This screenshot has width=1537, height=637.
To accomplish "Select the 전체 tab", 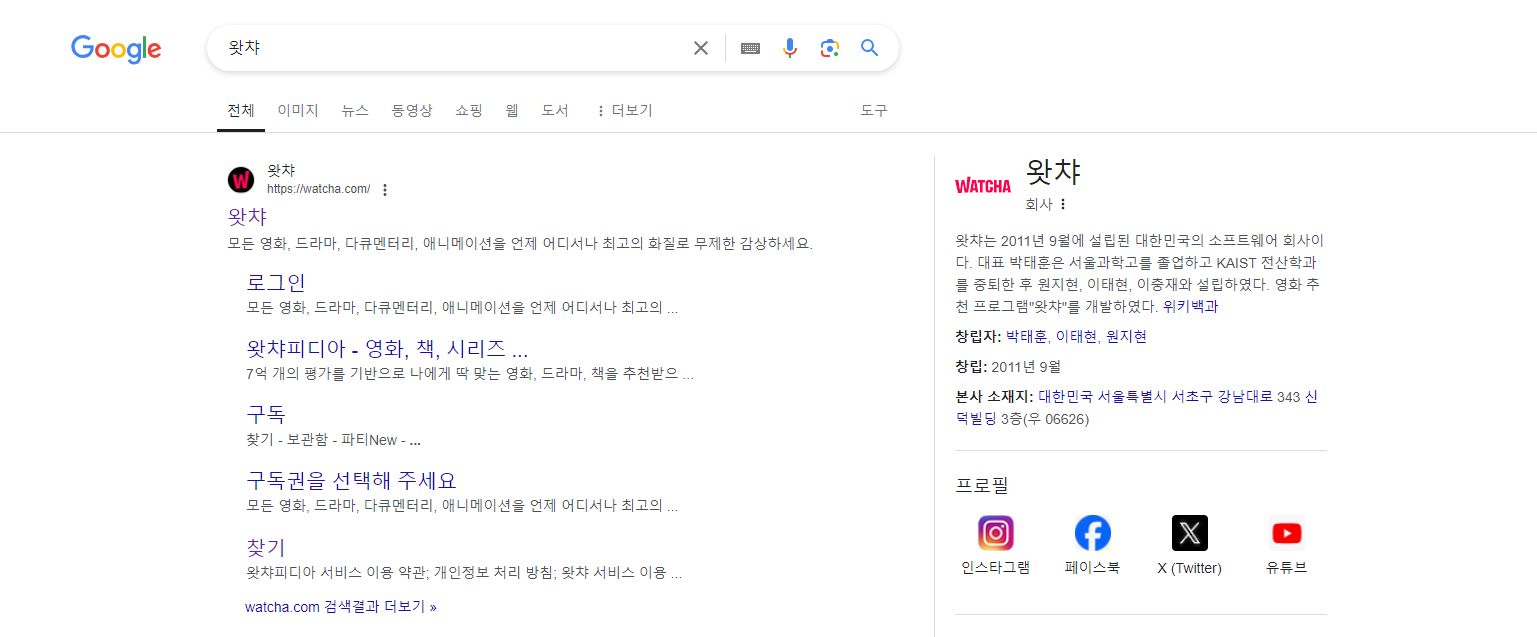I will [241, 111].
